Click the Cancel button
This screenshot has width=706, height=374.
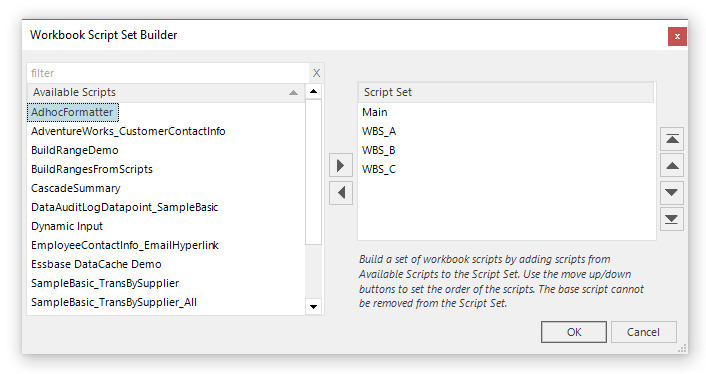pos(643,332)
